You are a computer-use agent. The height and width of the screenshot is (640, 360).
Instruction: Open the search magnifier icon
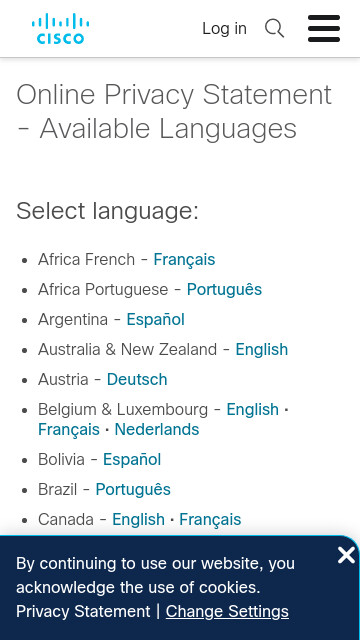pos(274,29)
